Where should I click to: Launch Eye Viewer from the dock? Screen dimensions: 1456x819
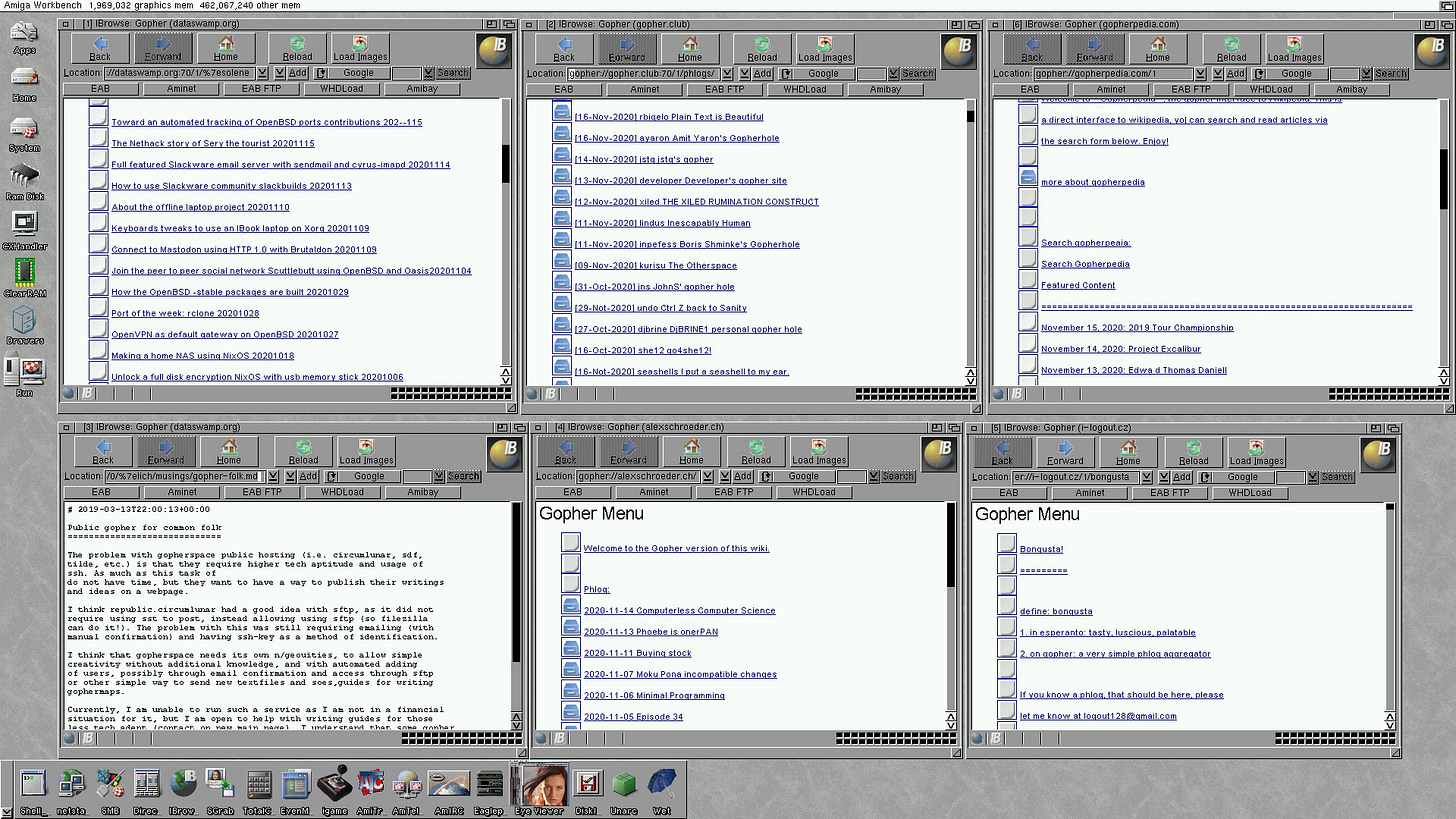click(540, 790)
